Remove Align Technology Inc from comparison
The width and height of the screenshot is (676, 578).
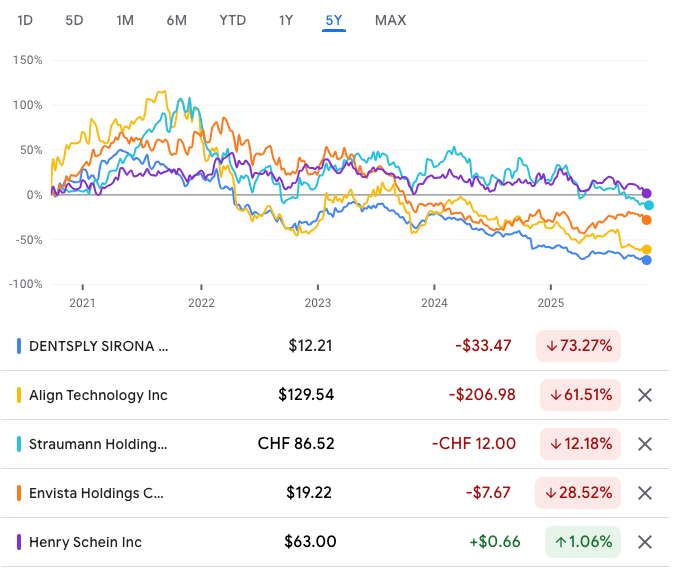[645, 395]
